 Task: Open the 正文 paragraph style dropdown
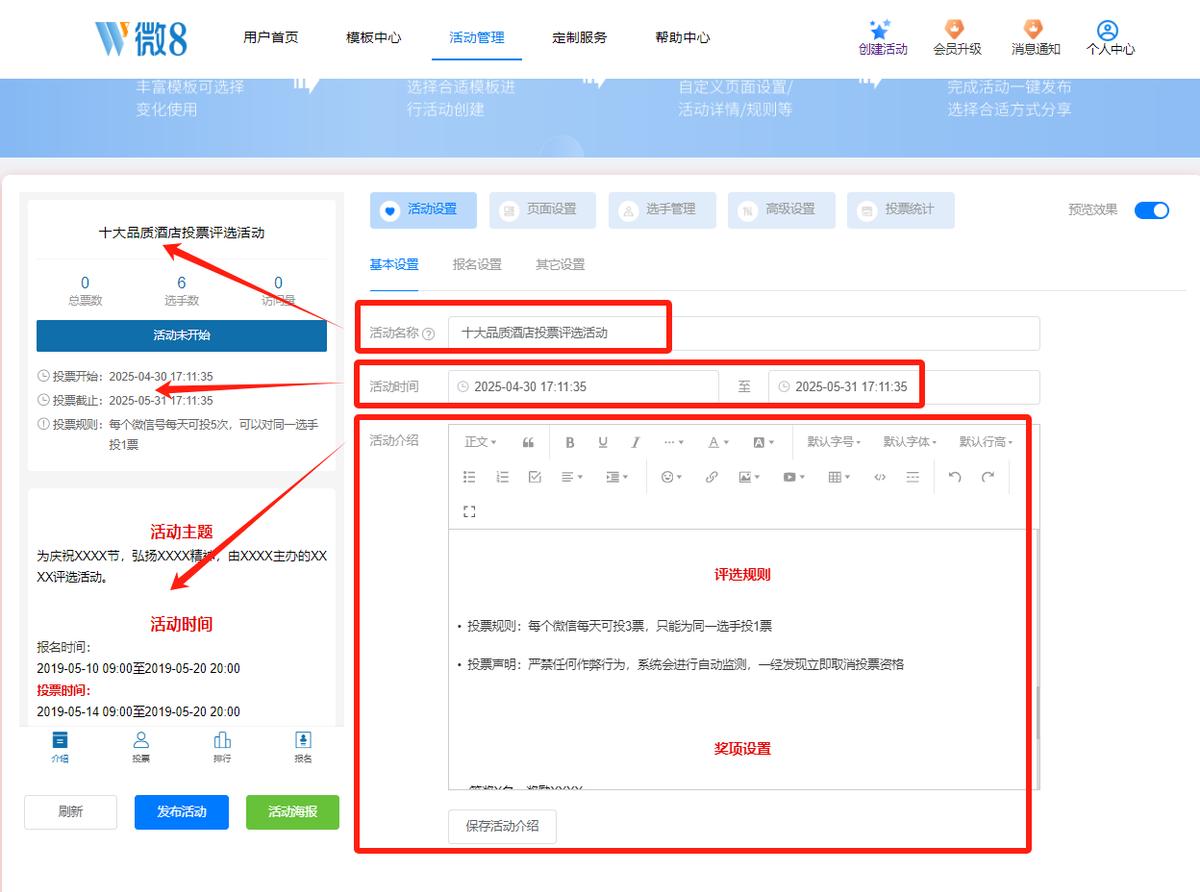(481, 442)
